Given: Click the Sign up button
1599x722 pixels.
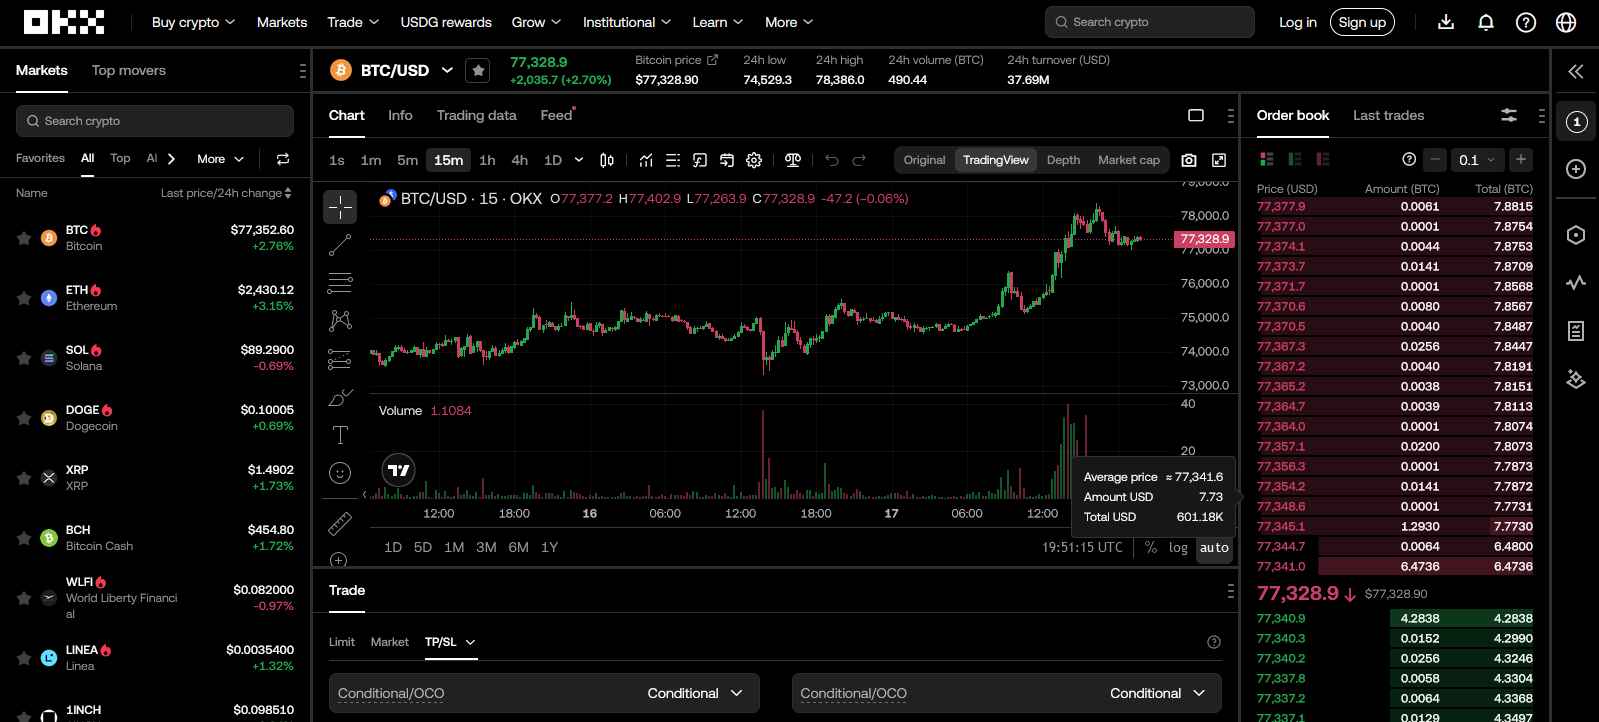Looking at the screenshot, I should click(1362, 22).
